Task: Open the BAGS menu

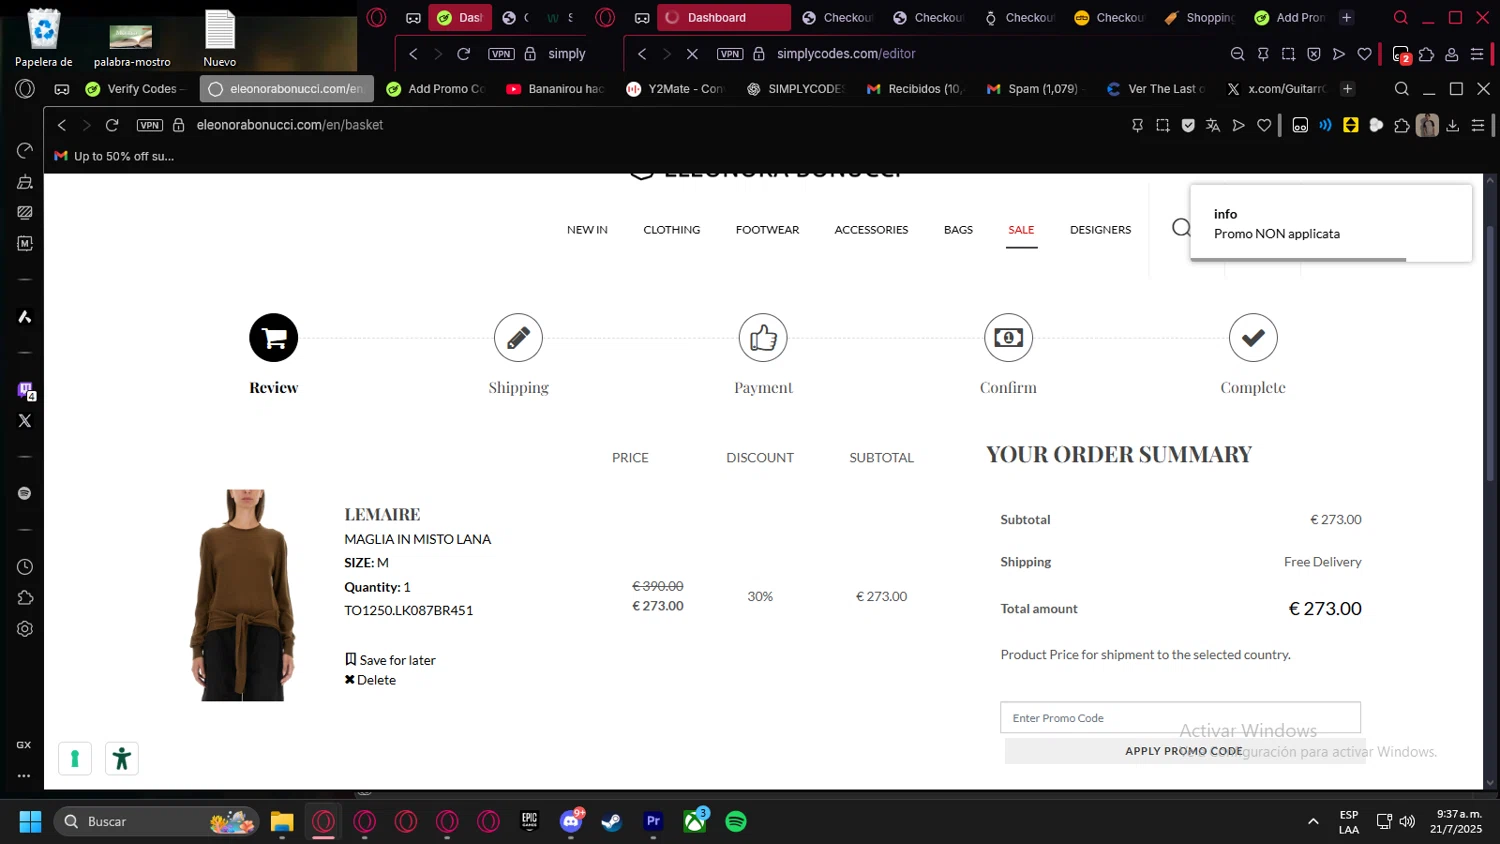Action: tap(958, 230)
